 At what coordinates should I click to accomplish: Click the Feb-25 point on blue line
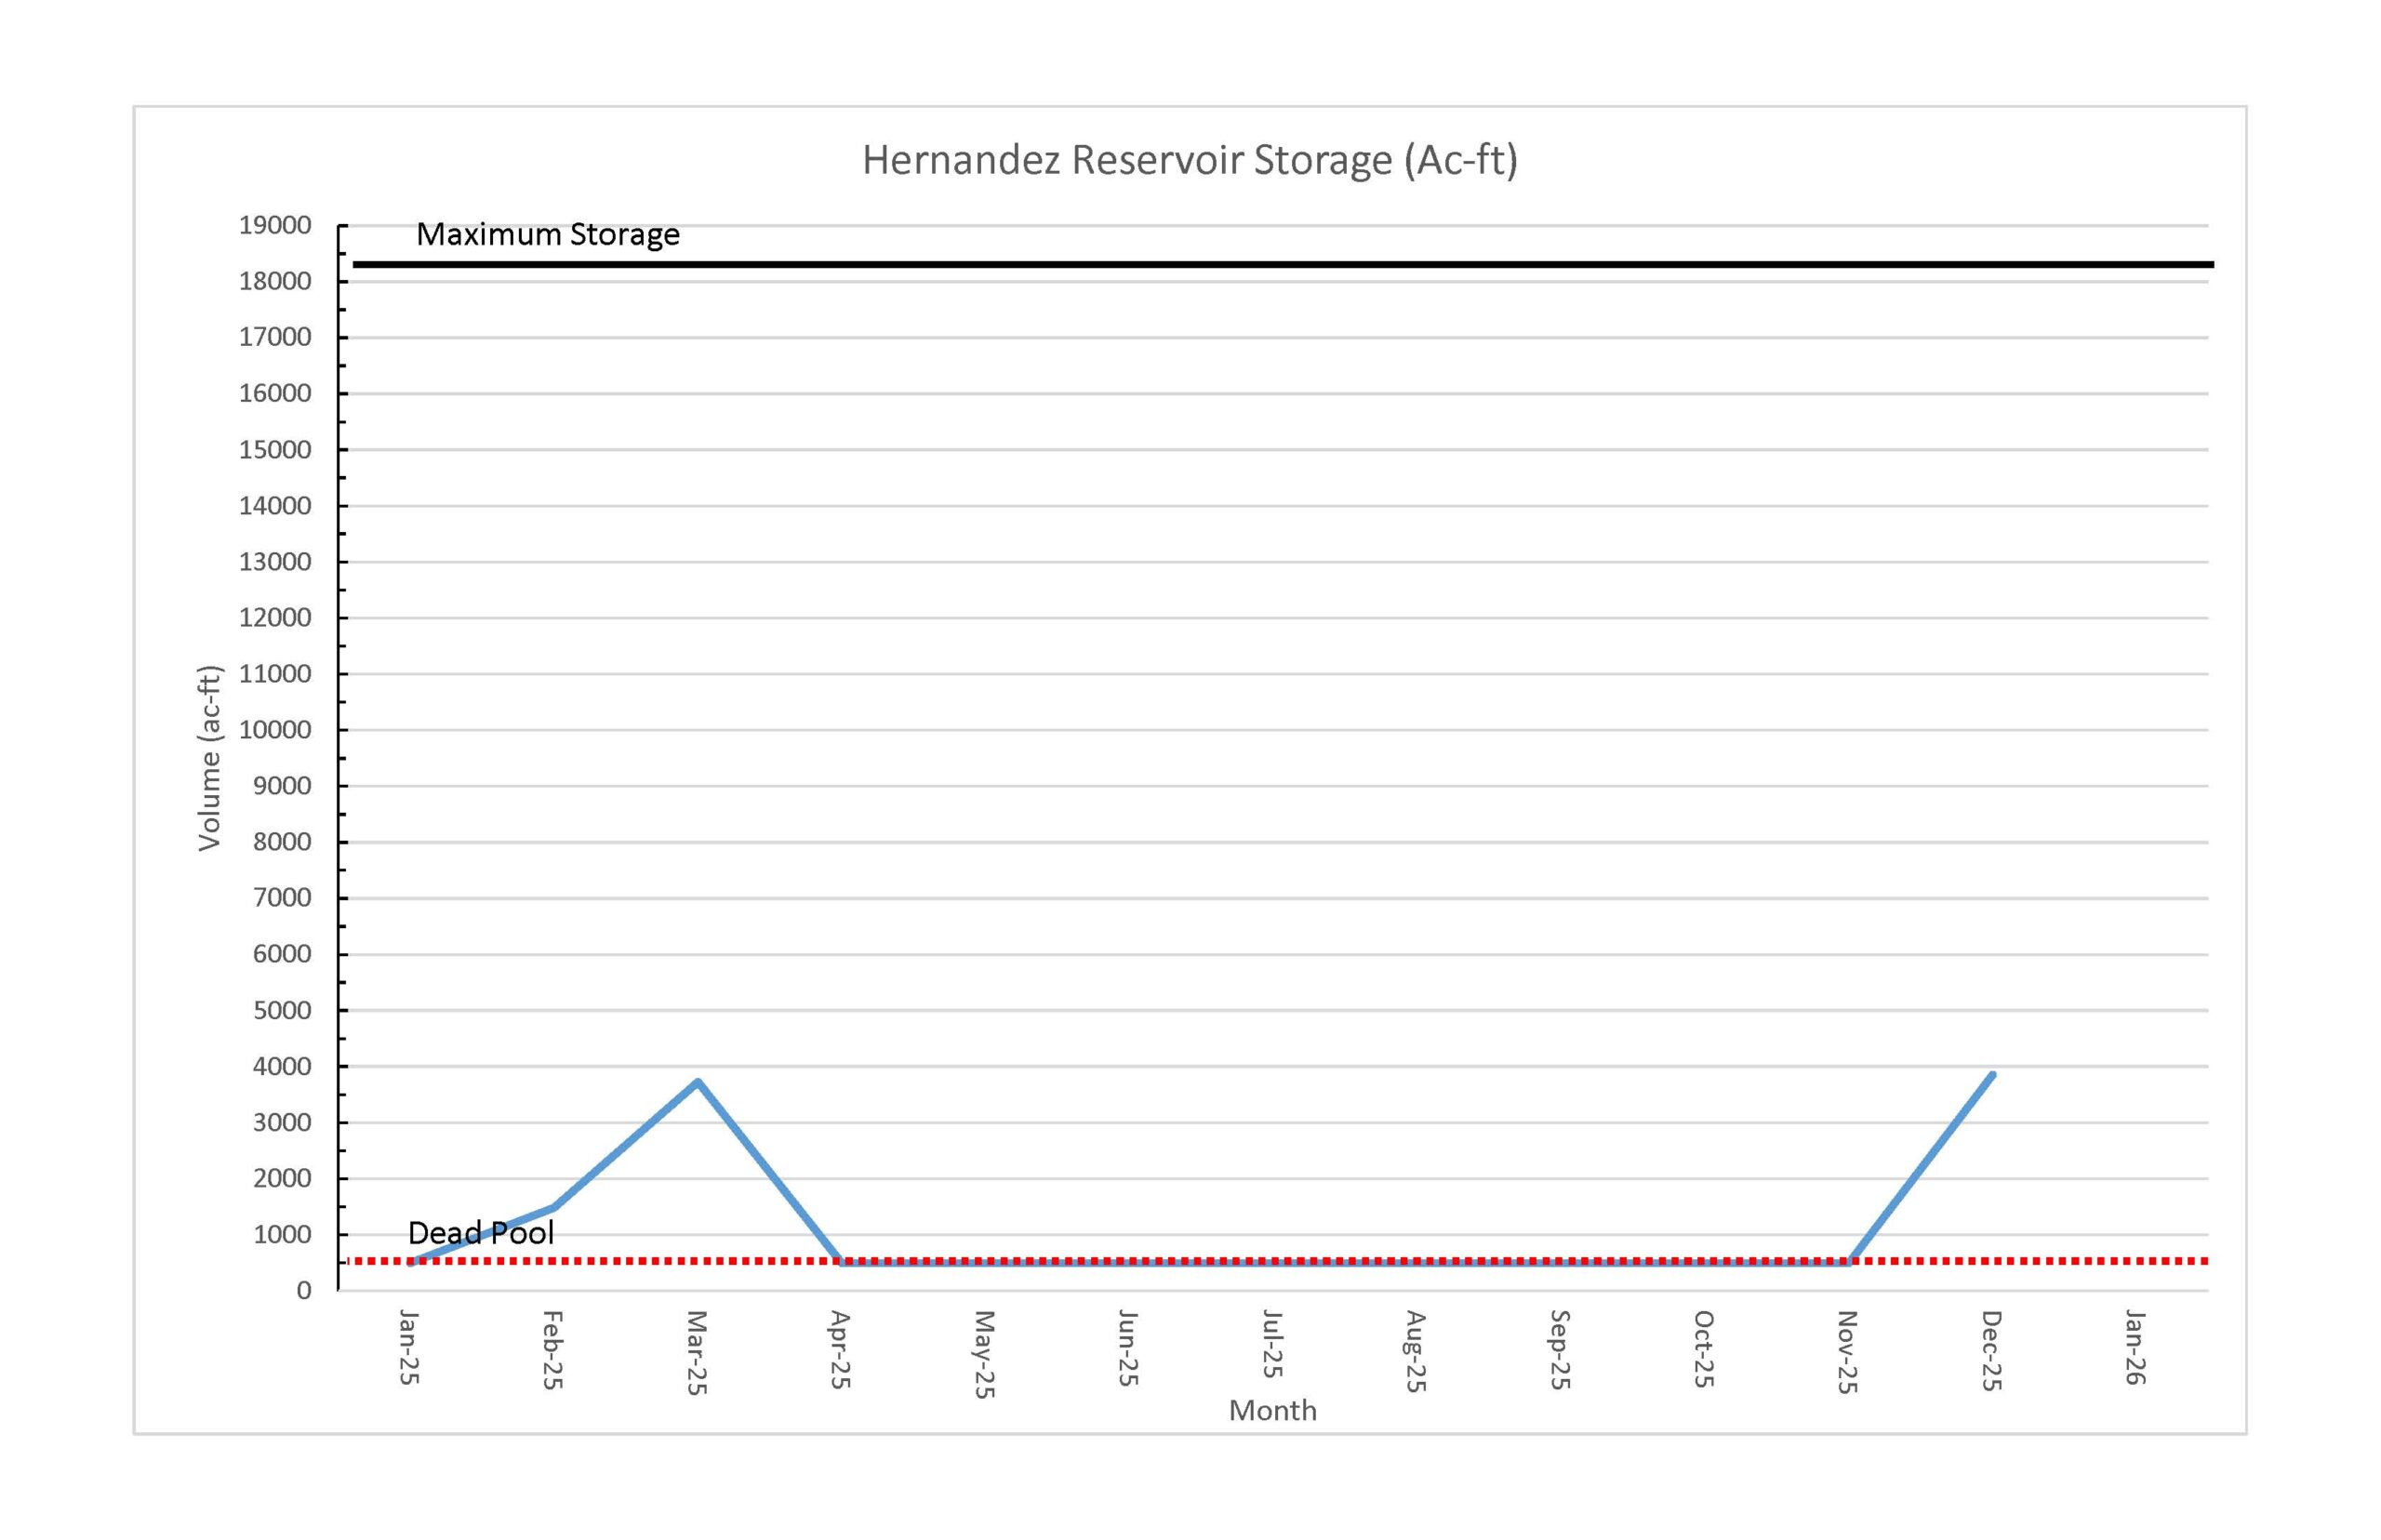553,1207
